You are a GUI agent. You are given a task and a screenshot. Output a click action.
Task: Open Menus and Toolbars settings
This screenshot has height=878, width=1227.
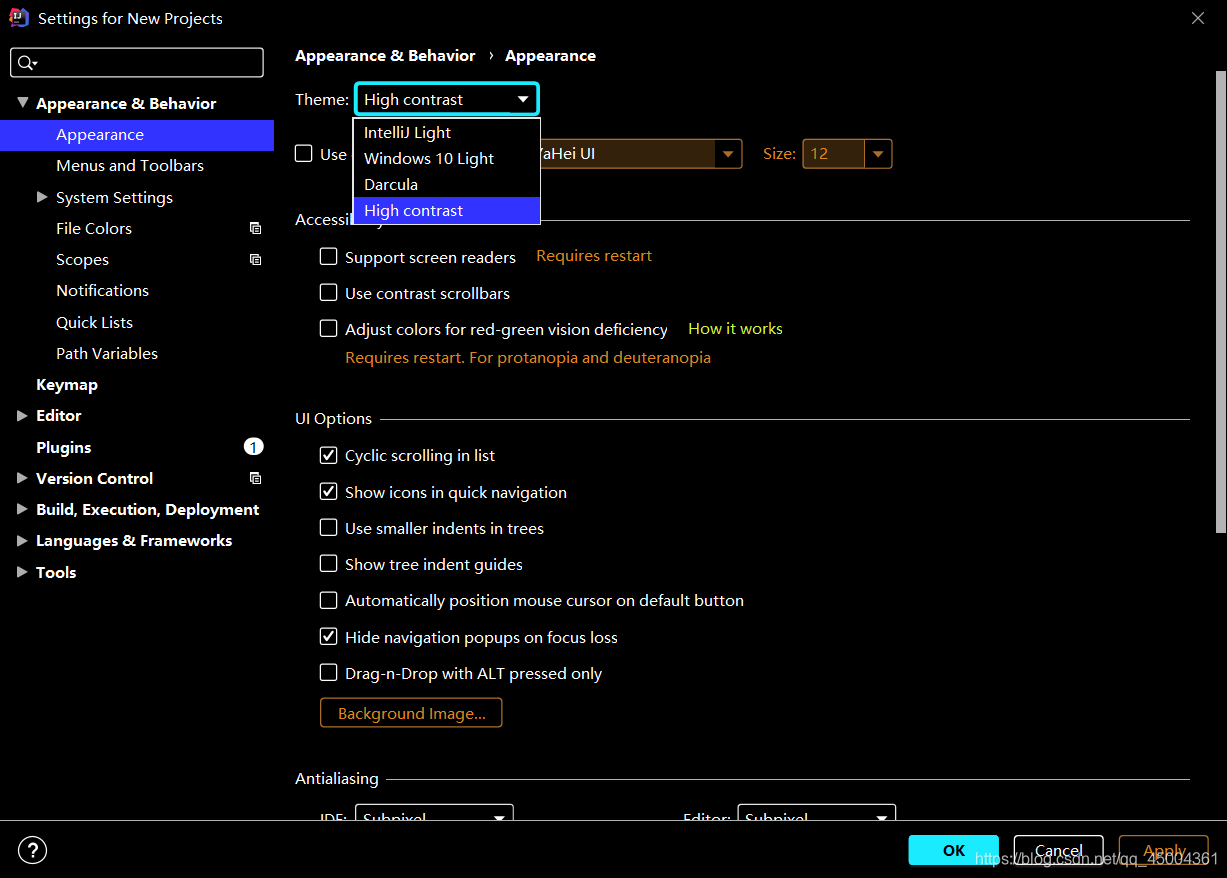click(130, 165)
